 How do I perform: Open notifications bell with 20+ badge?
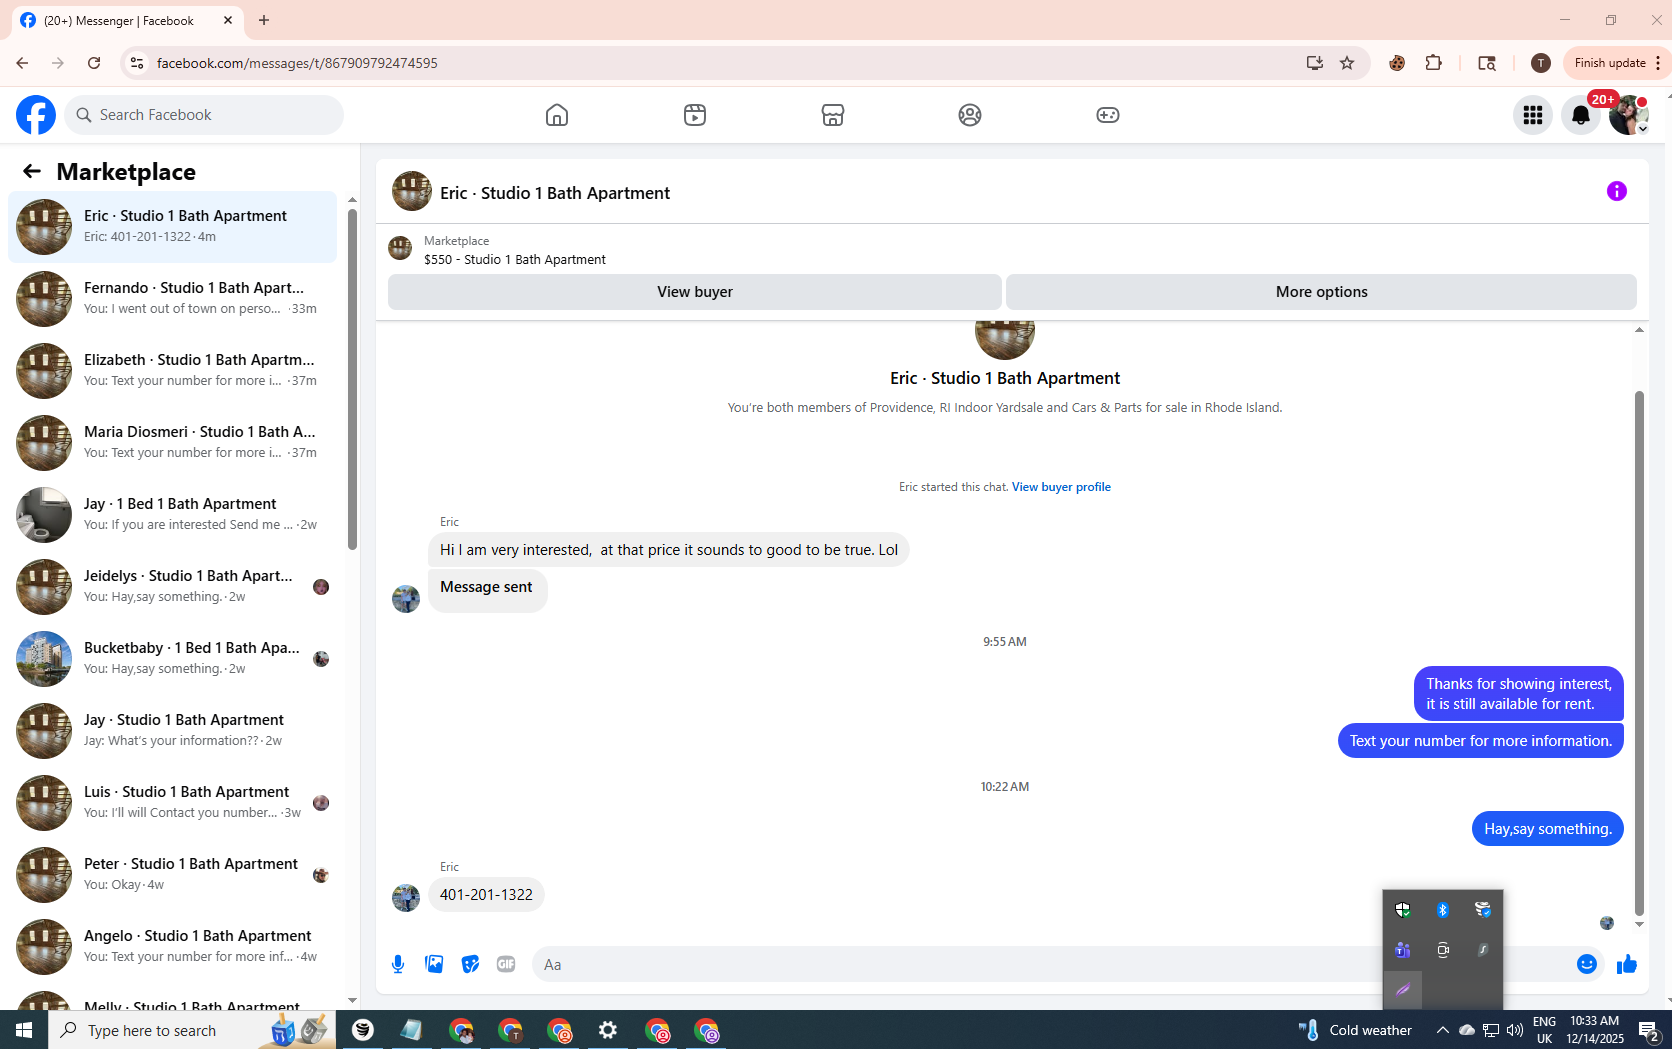[1581, 115]
